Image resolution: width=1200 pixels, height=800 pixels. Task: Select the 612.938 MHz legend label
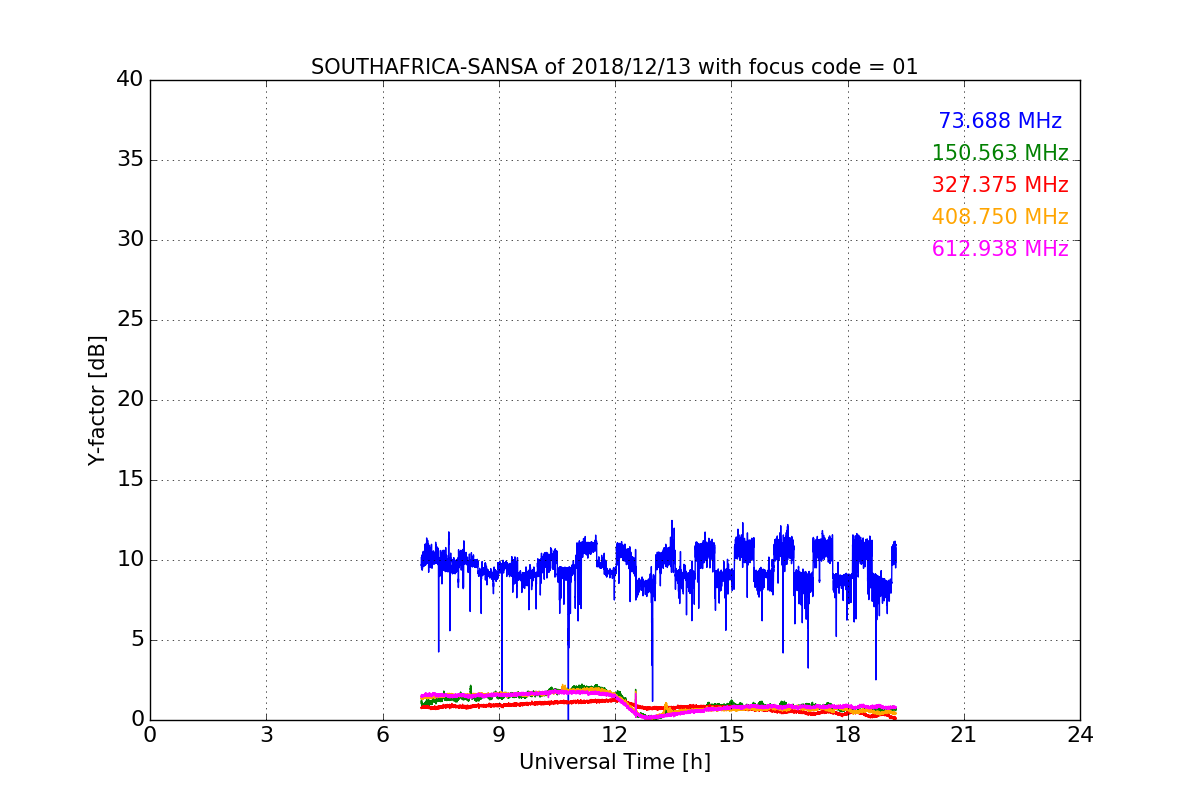(1000, 249)
